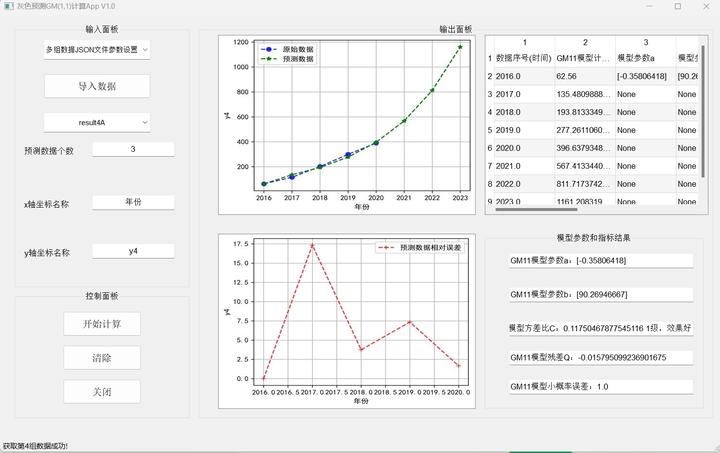Click the x轴坐标名称 input field

tap(133, 202)
